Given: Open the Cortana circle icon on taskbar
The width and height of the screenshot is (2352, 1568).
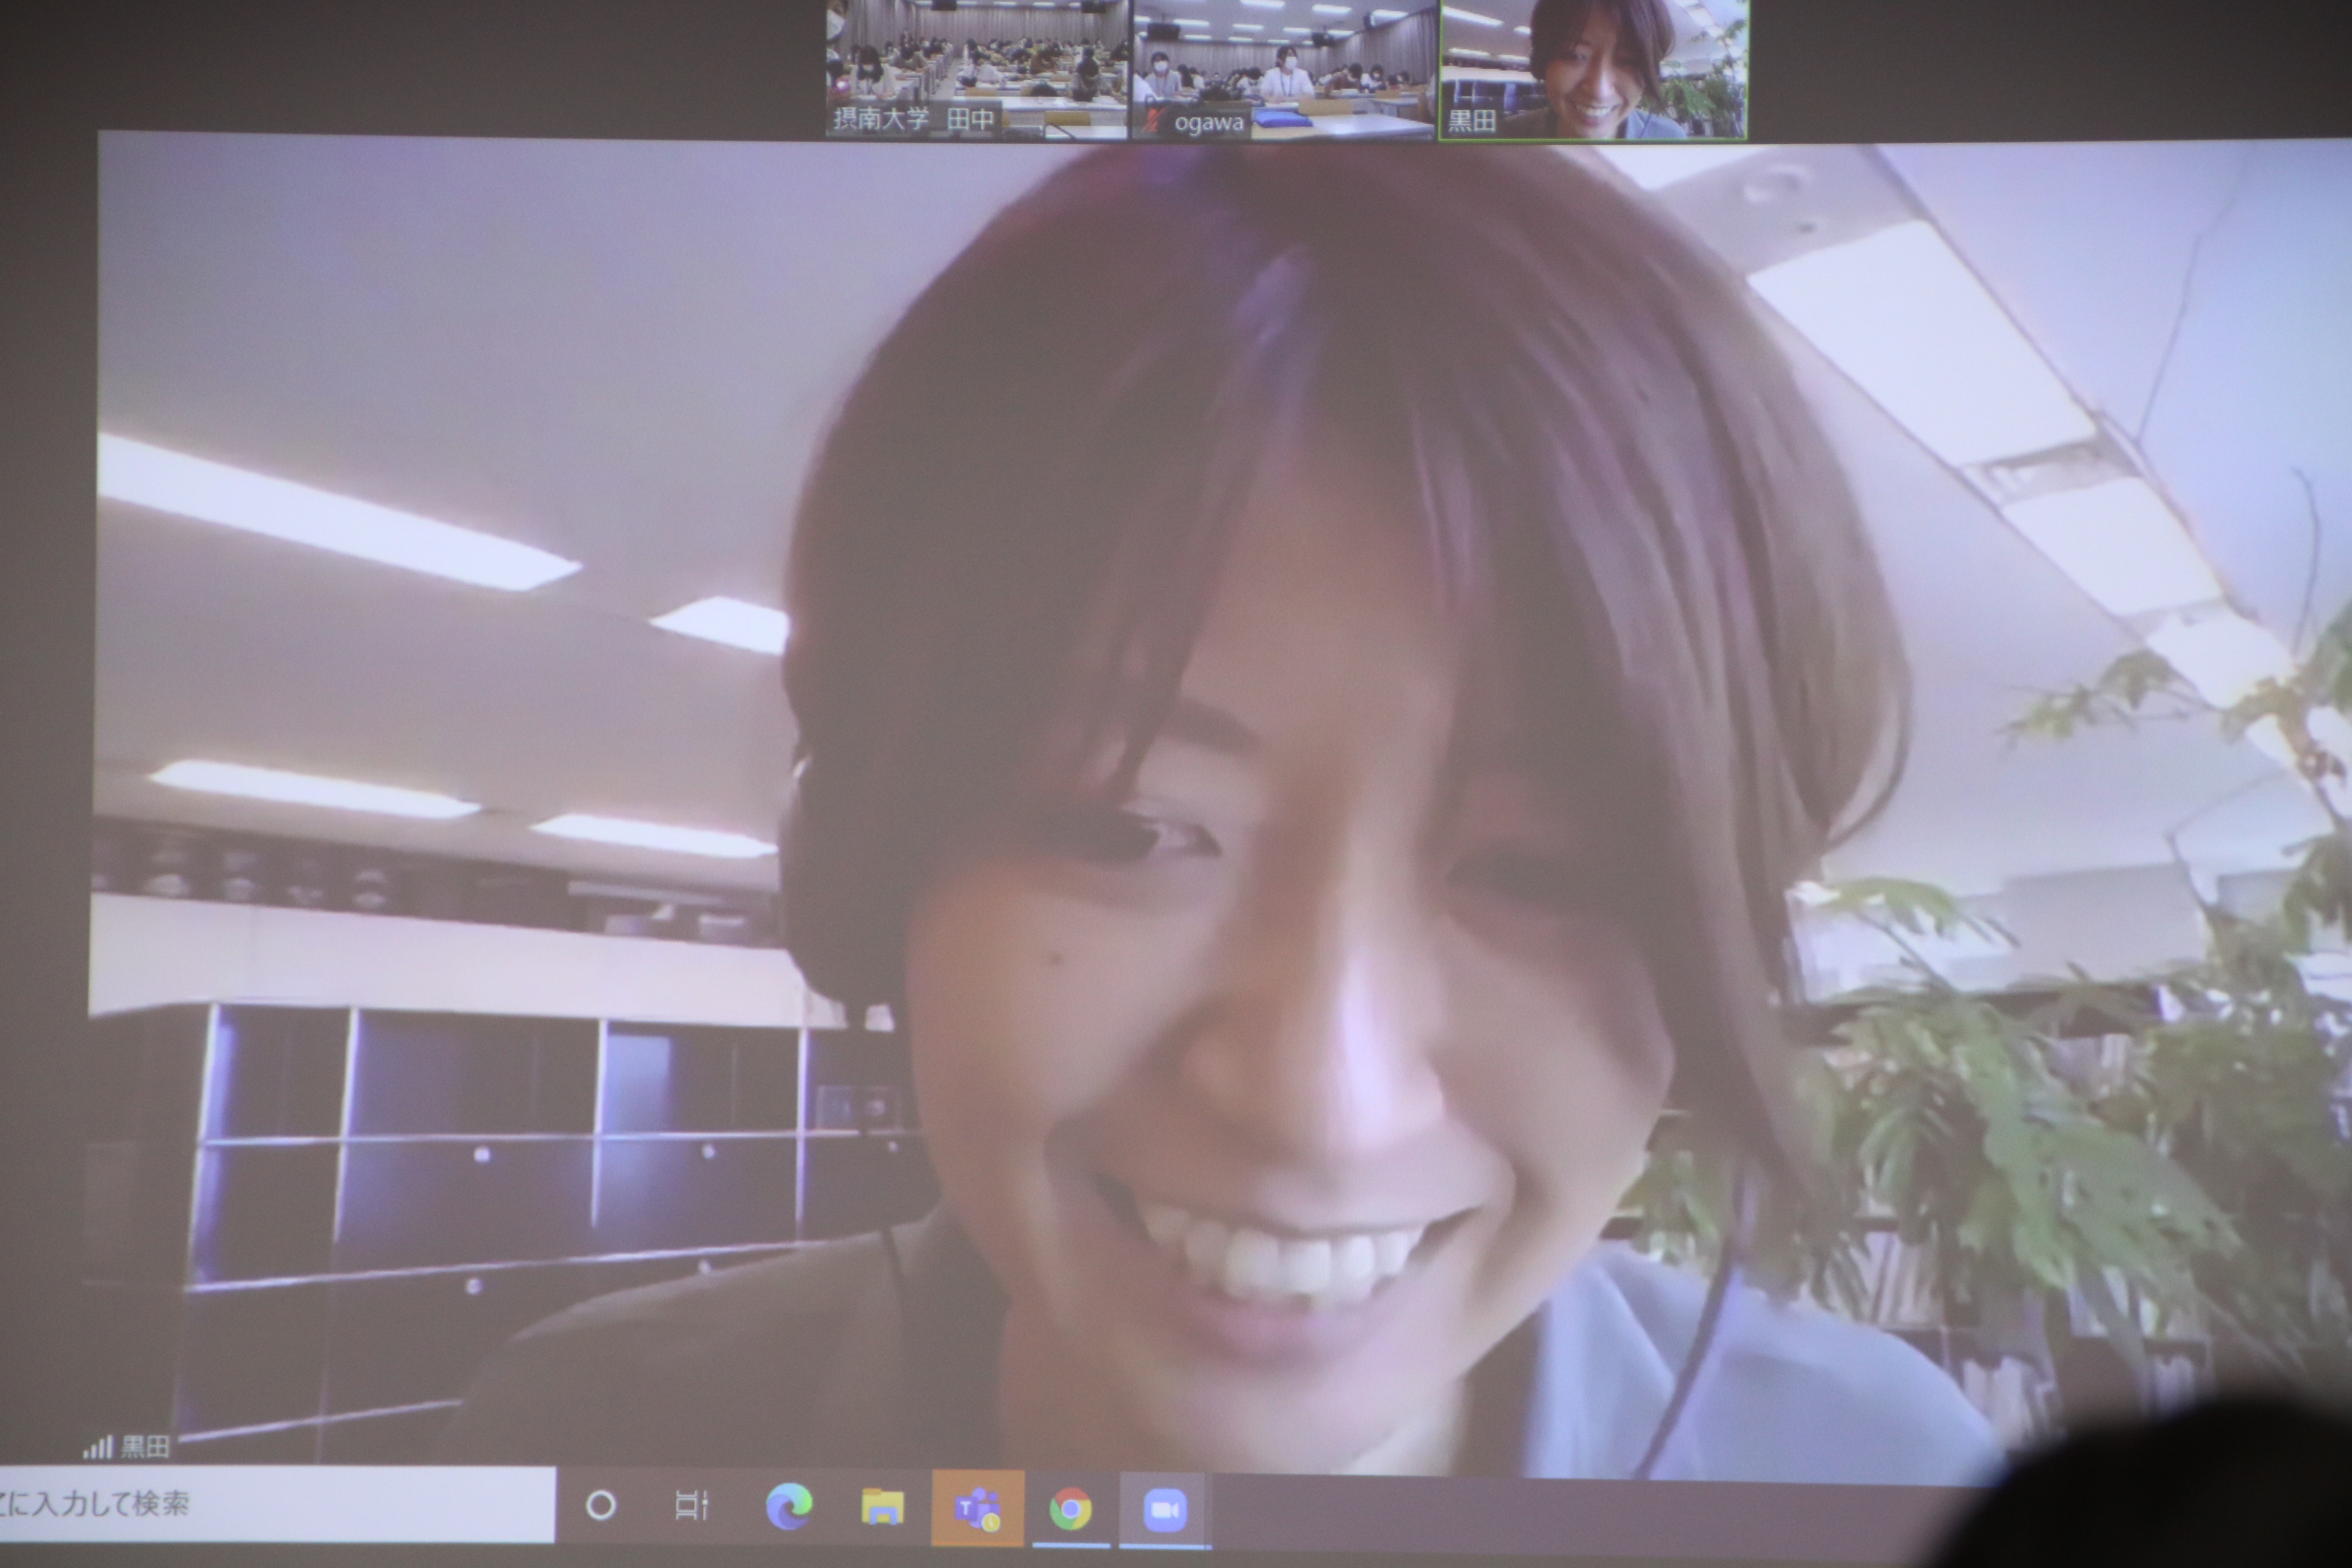Looking at the screenshot, I should pyautogui.click(x=600, y=1505).
